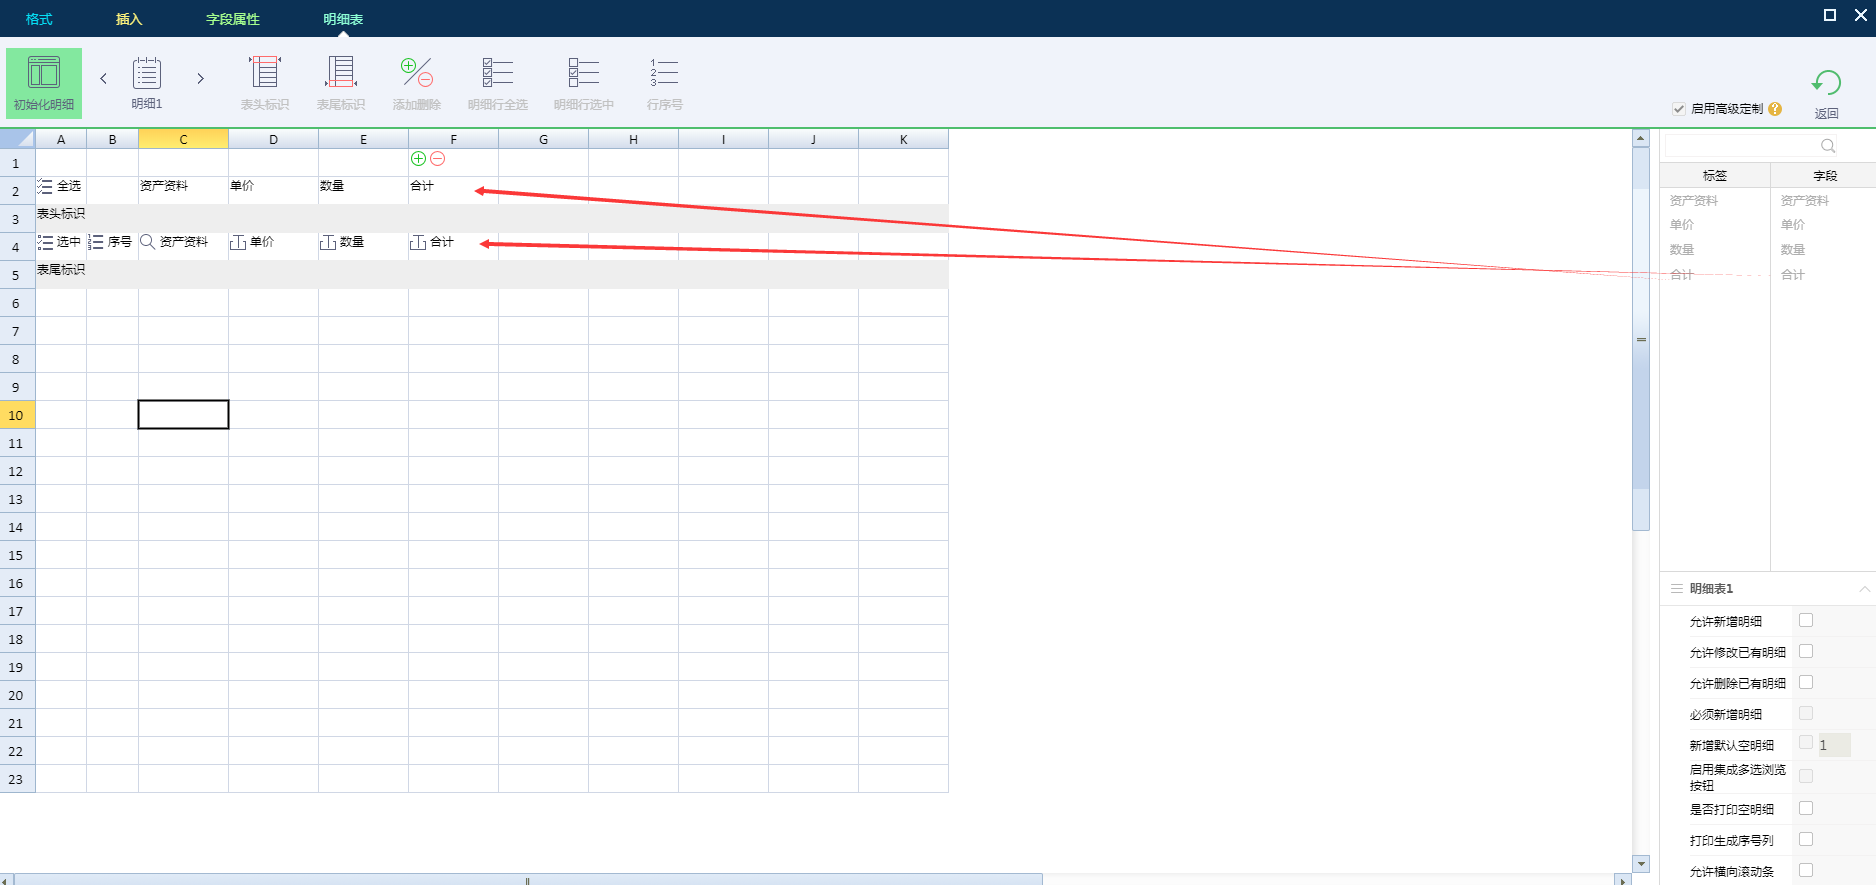
Task: Click the 添加删除 add/delete tool icon
Action: coord(417,74)
